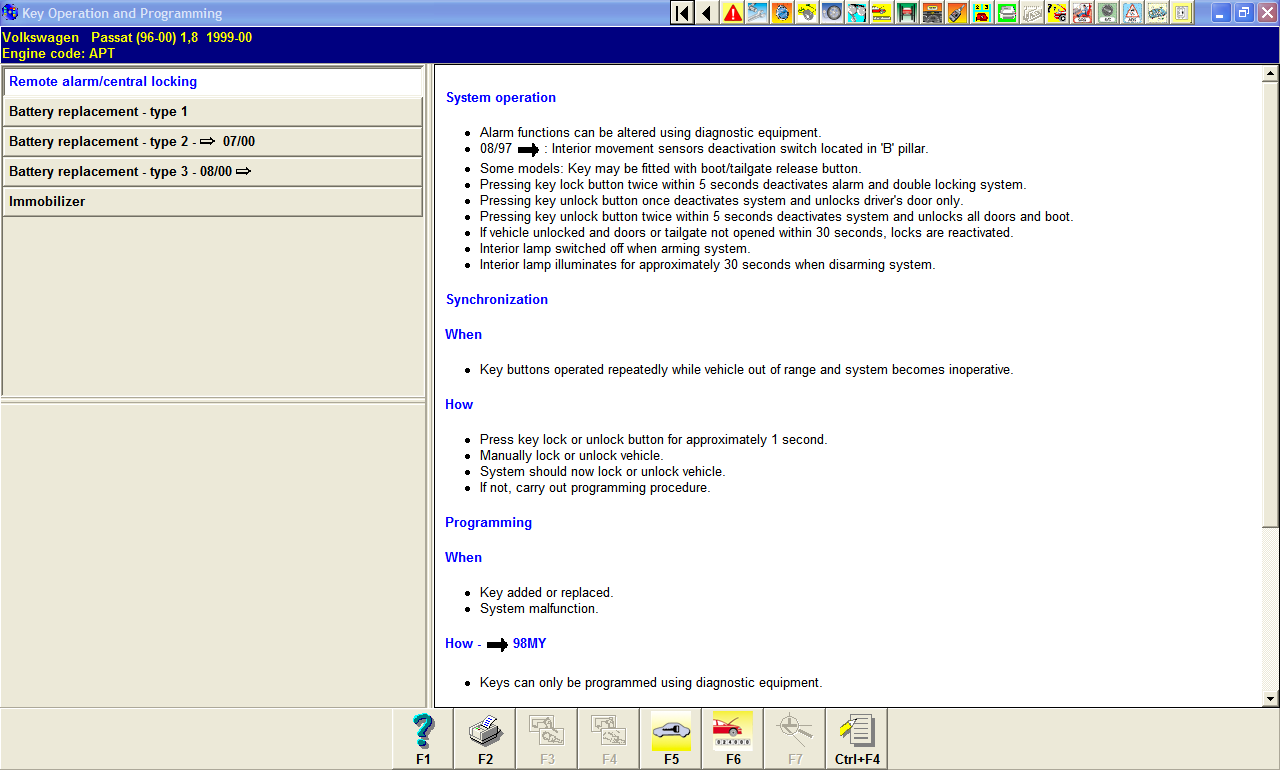Click the vertical scrollbar thumb

[x=1271, y=304]
